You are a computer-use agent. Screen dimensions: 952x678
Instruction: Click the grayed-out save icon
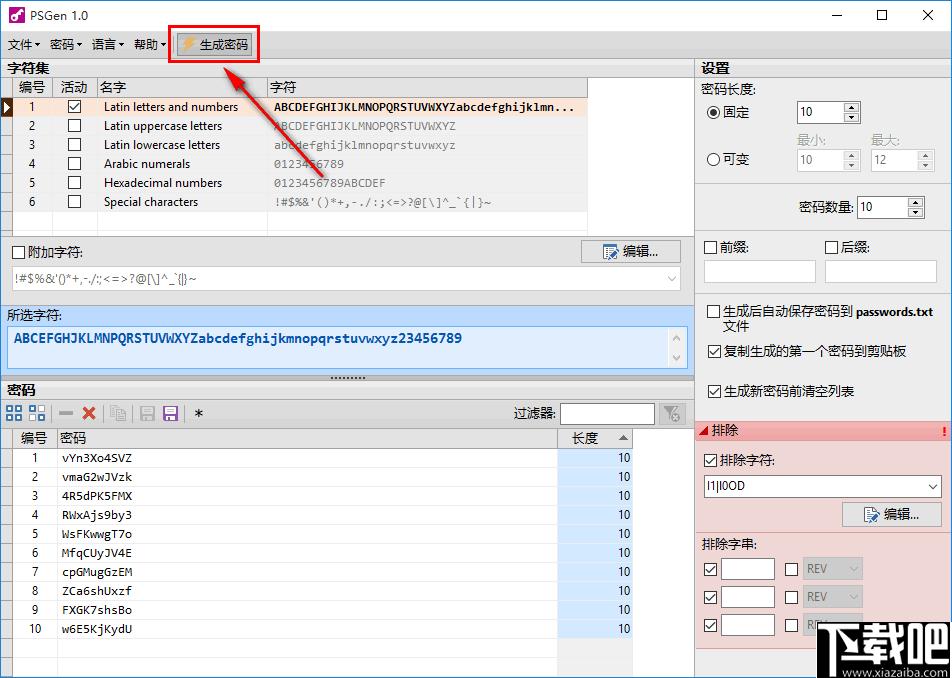[147, 413]
